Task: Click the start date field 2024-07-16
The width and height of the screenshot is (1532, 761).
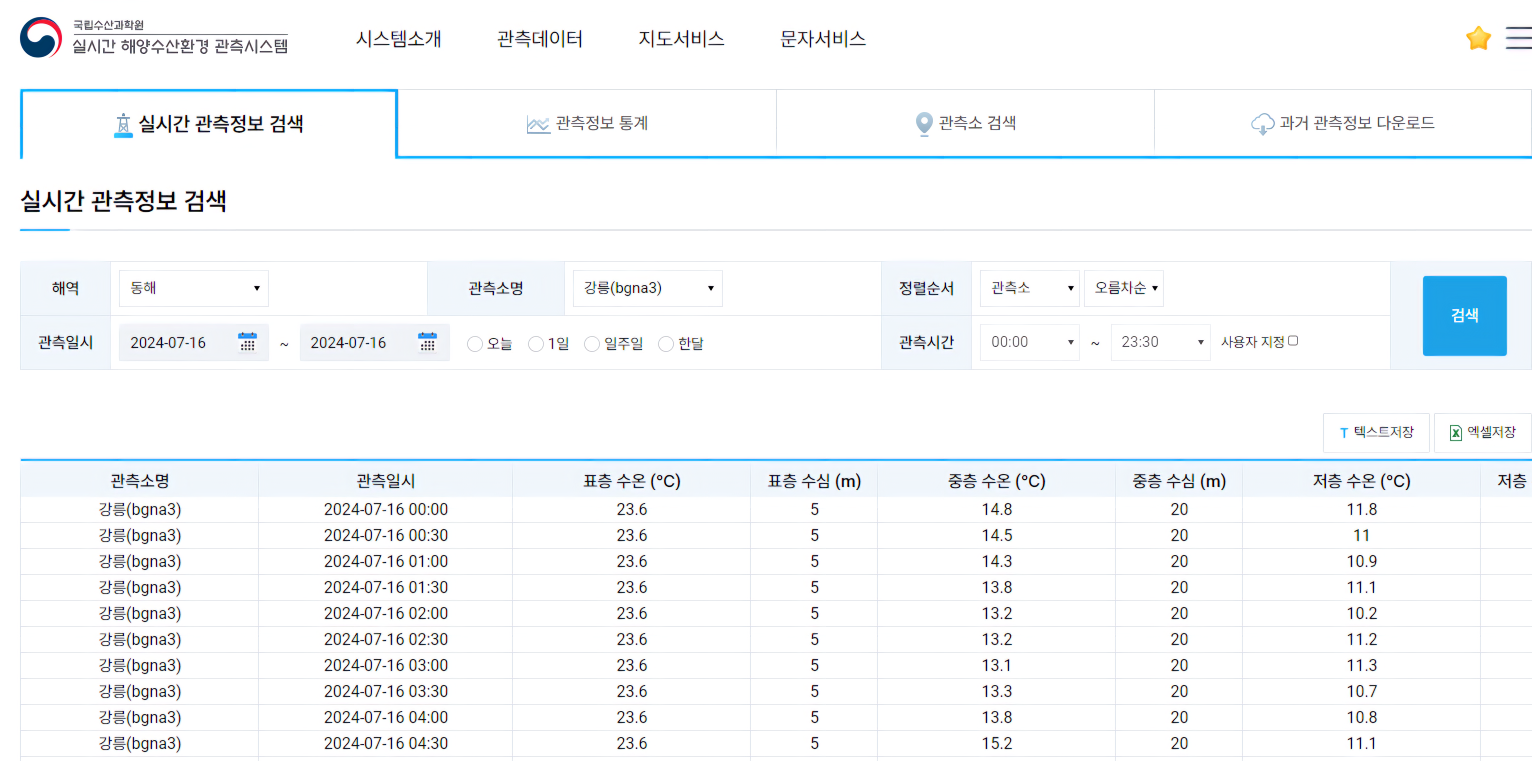Action: tap(194, 342)
